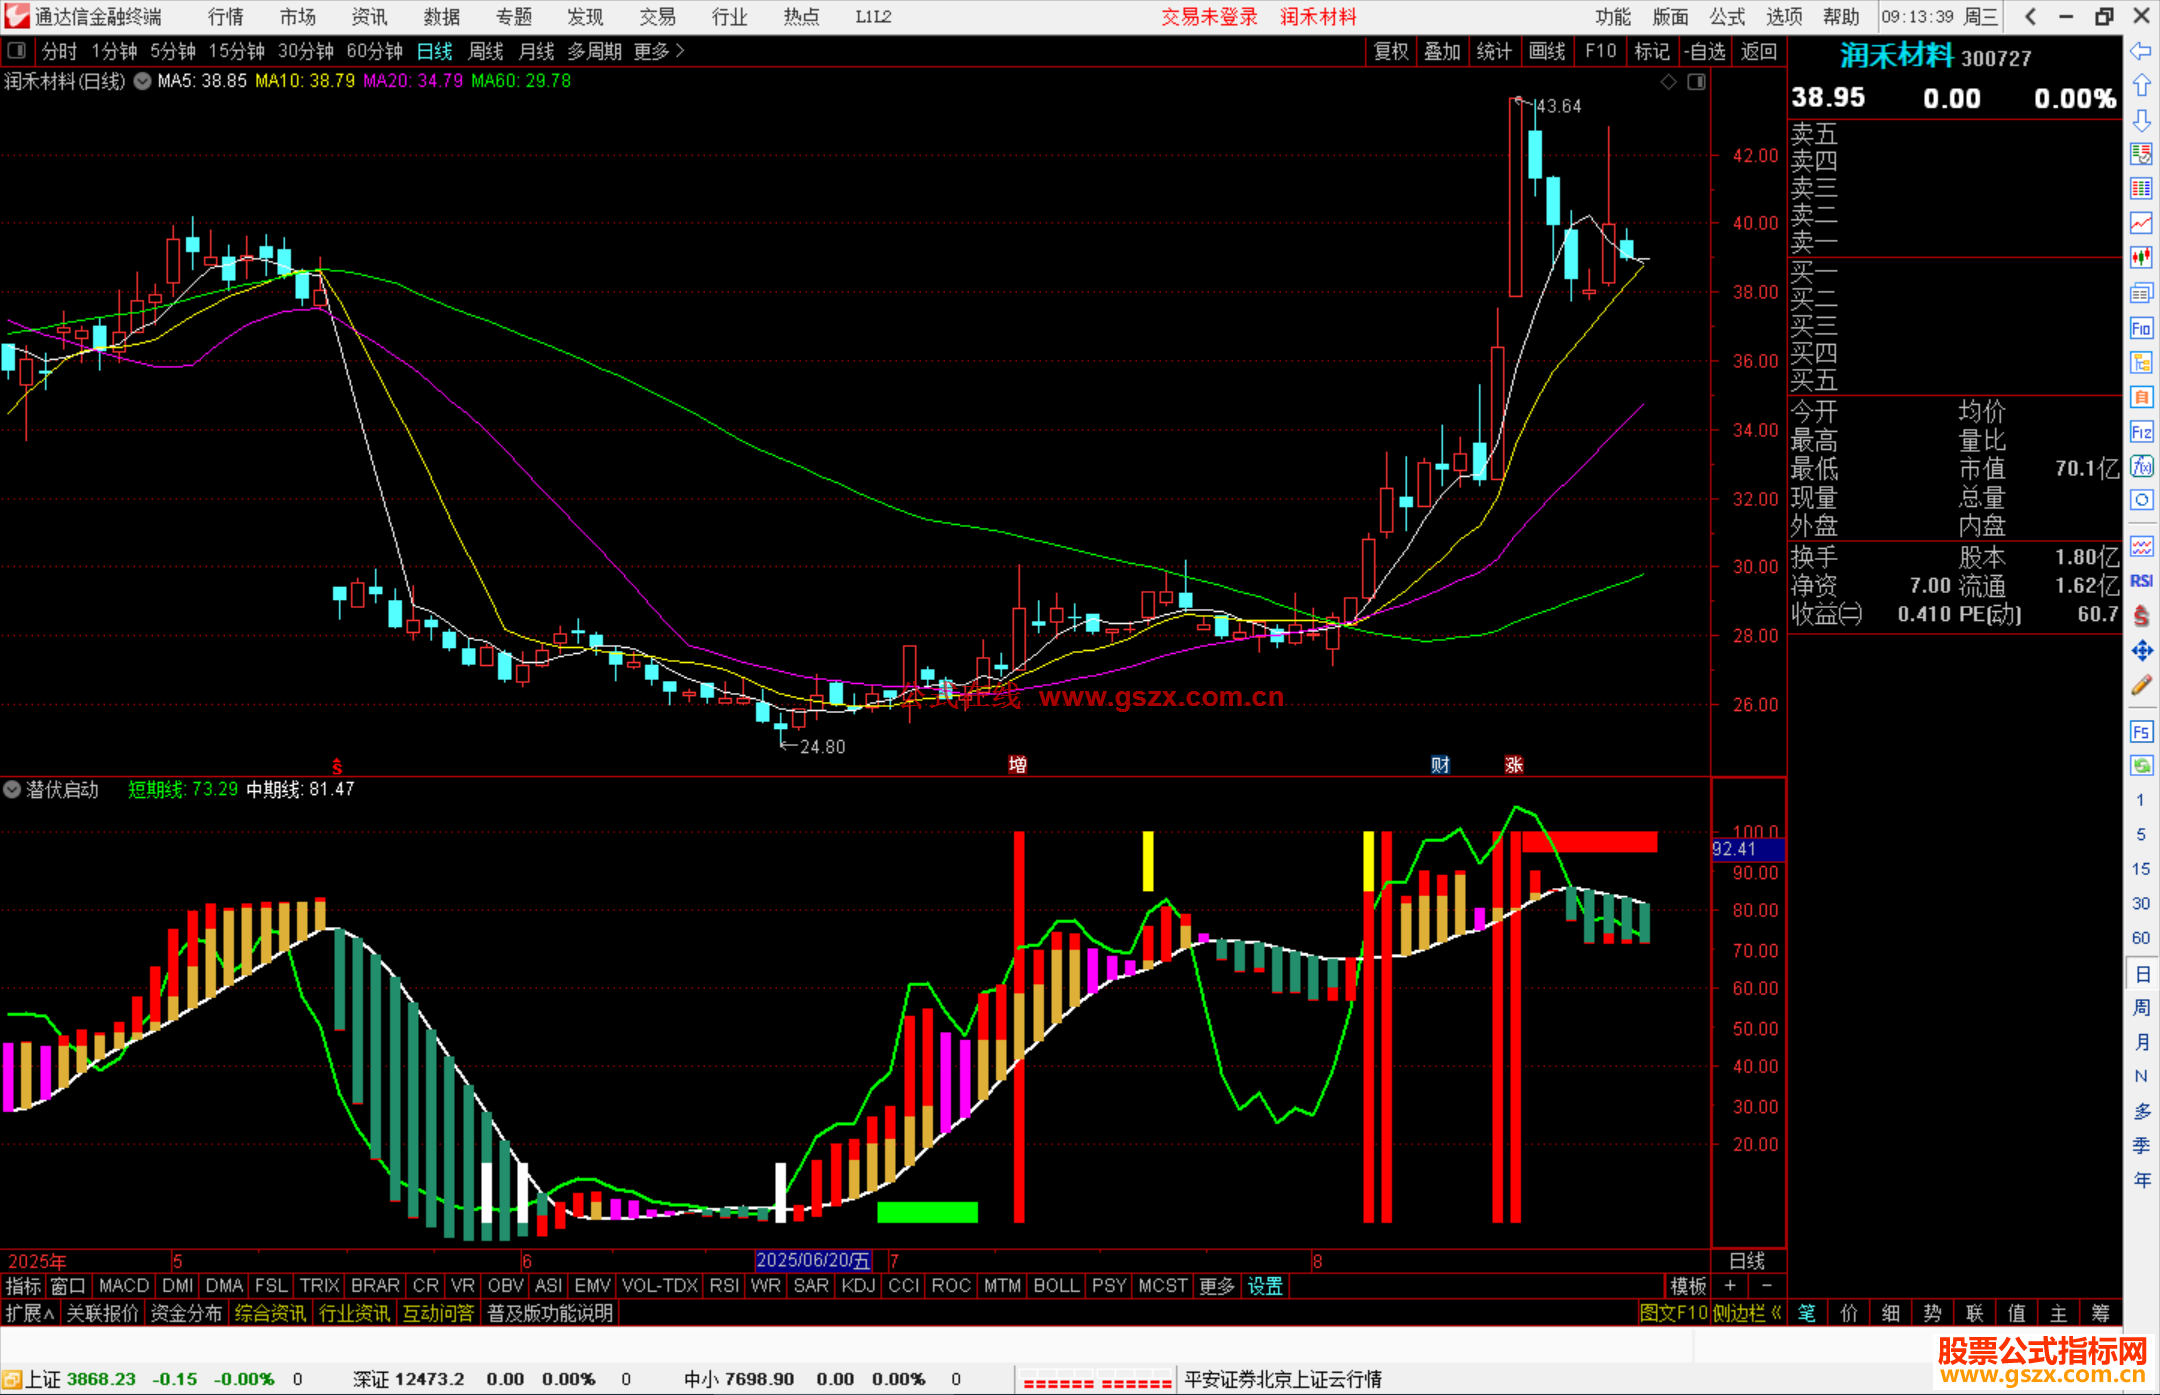This screenshot has height=1395, width=2160.
Task: Switch sidebar period to 30 minute
Action: 2140,903
